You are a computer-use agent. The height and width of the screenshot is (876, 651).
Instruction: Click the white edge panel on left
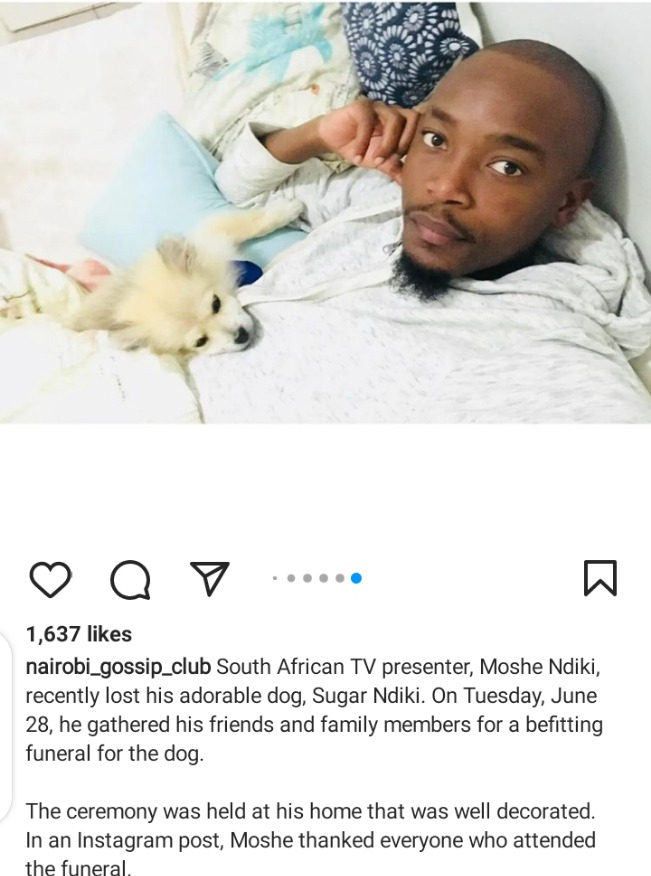[5, 728]
